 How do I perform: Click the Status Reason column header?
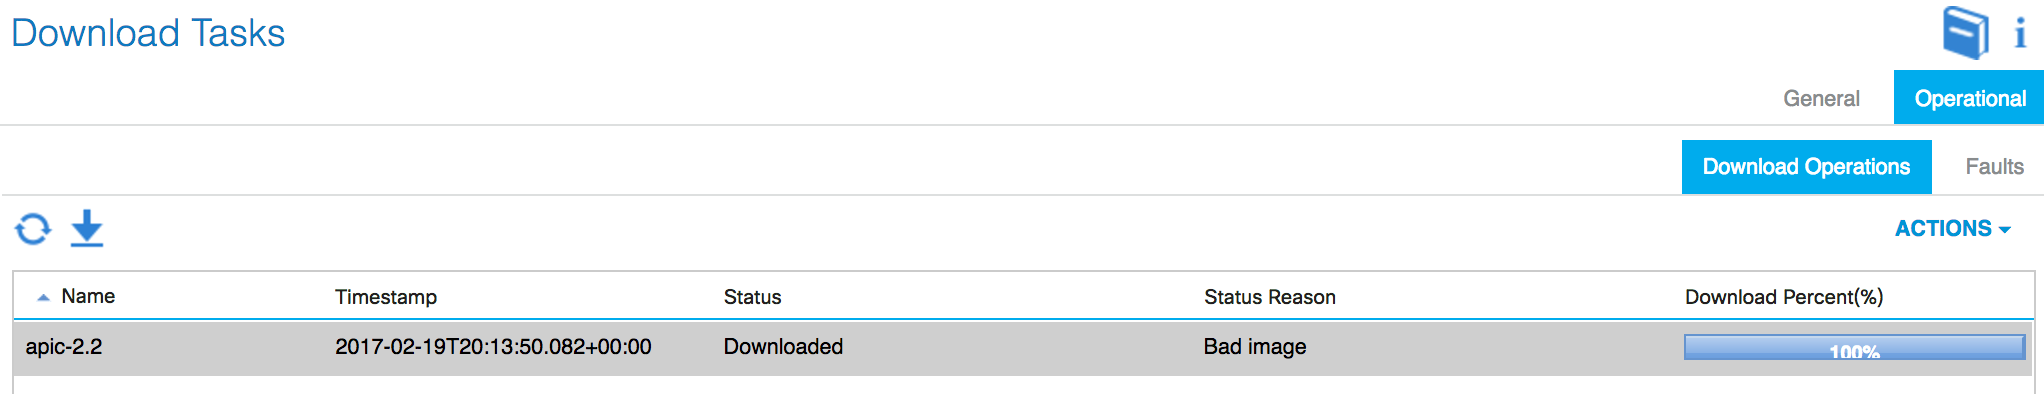tap(1269, 297)
